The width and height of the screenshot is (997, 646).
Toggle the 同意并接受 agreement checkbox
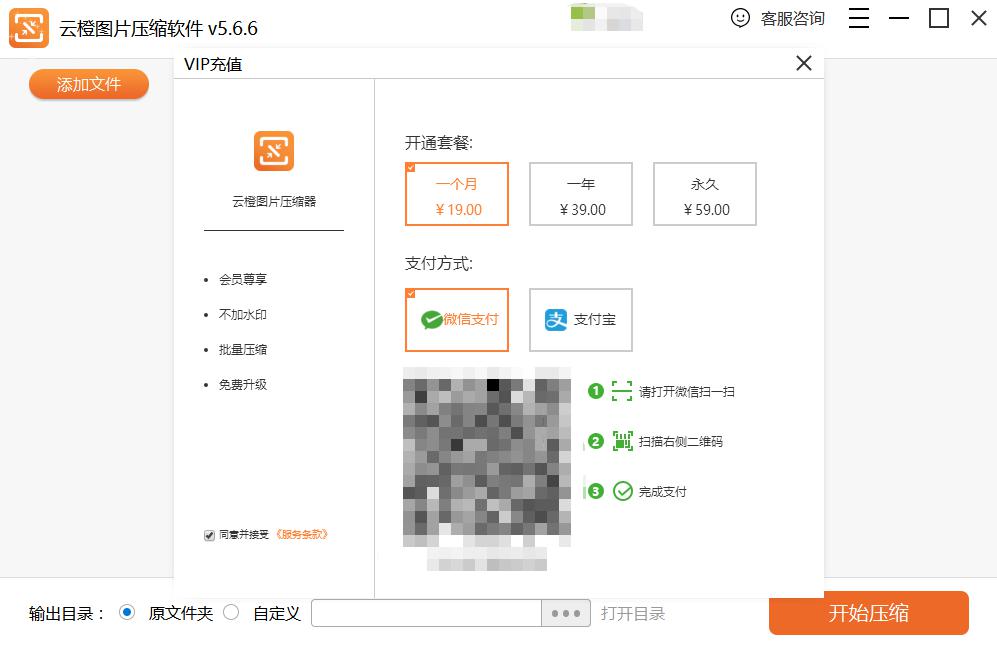pyautogui.click(x=209, y=535)
